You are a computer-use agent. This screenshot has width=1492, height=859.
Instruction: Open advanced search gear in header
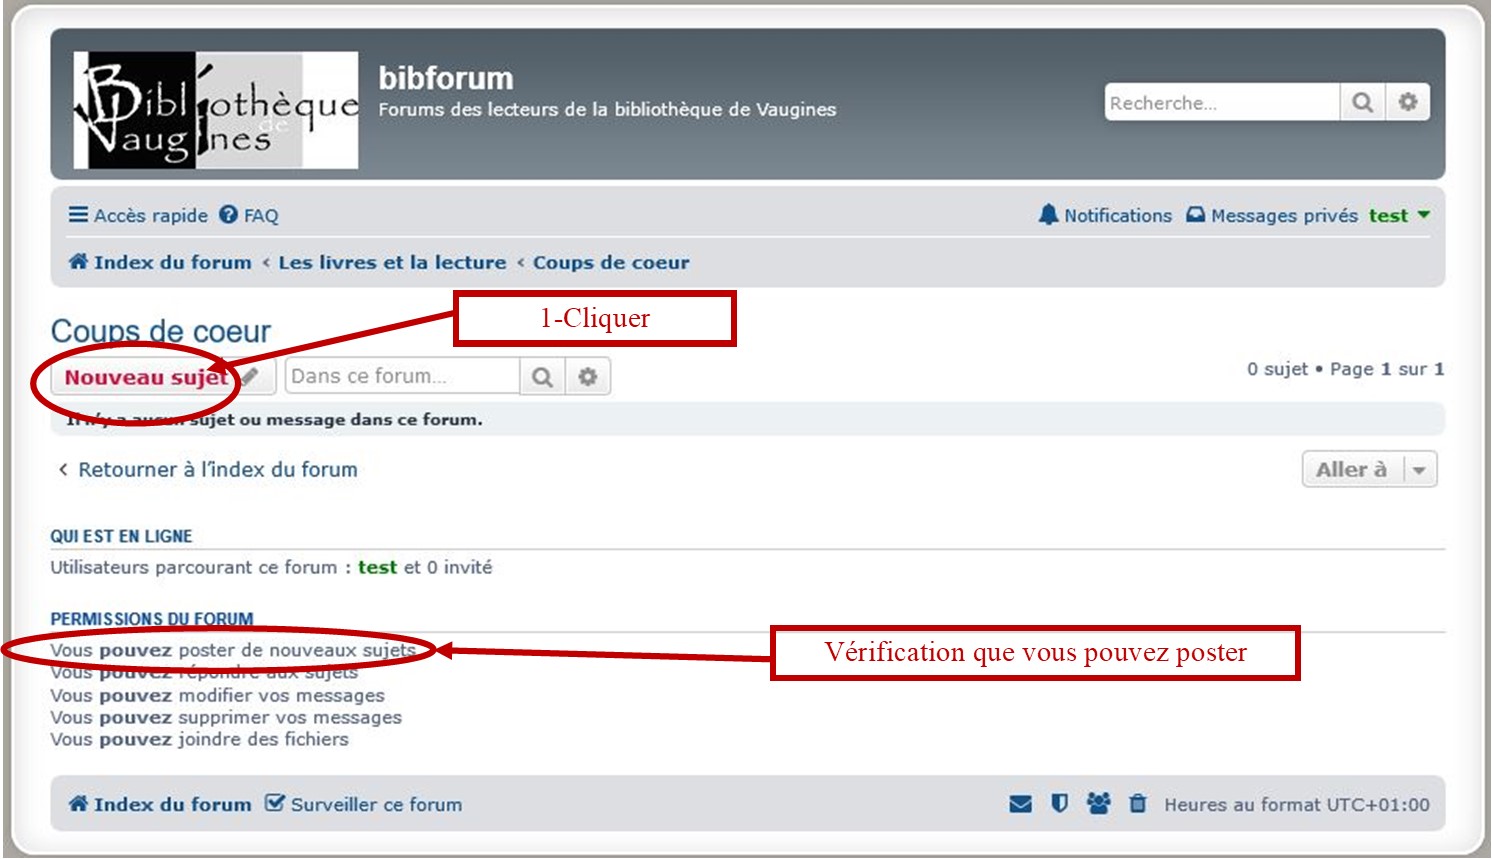click(1408, 102)
